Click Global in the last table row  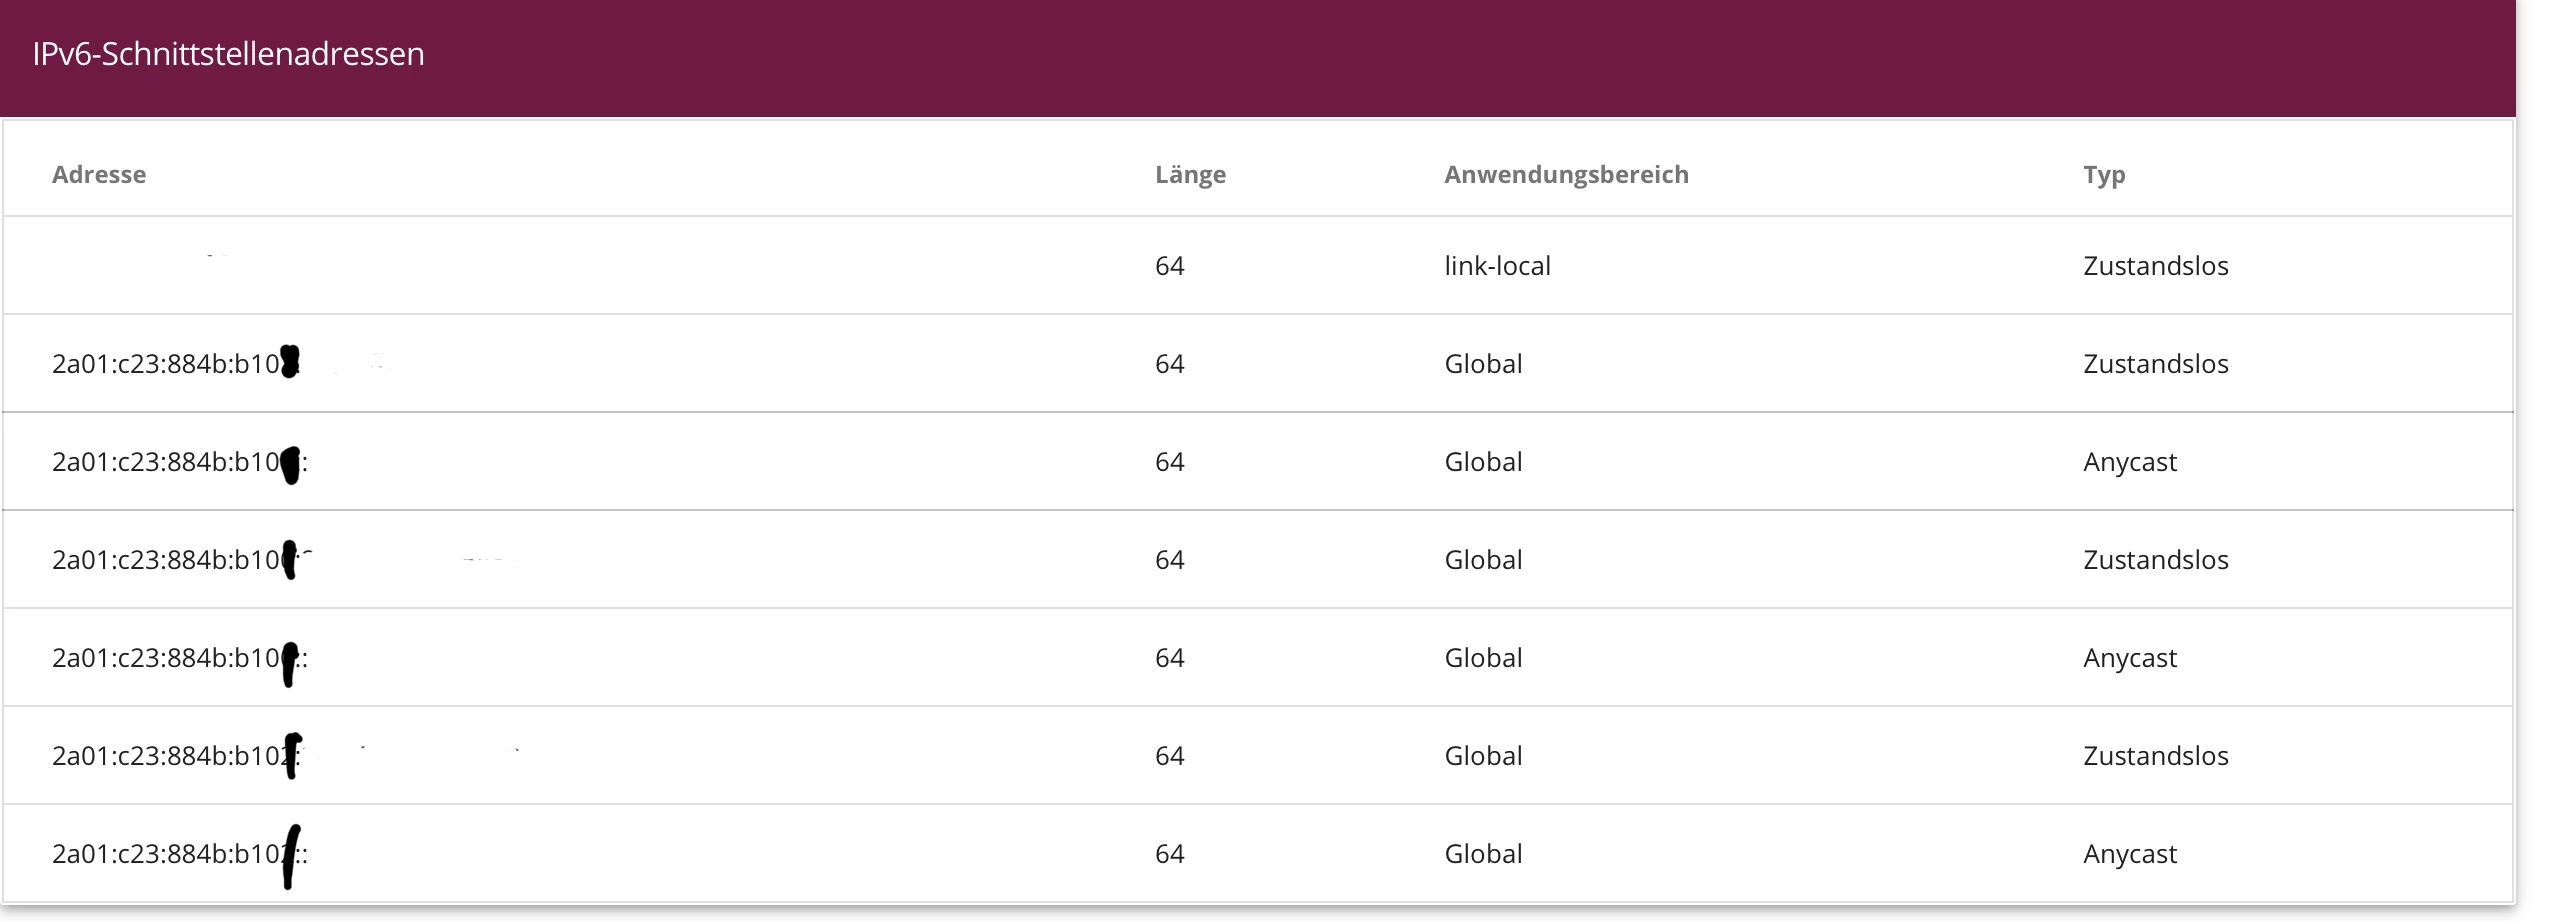point(1483,854)
